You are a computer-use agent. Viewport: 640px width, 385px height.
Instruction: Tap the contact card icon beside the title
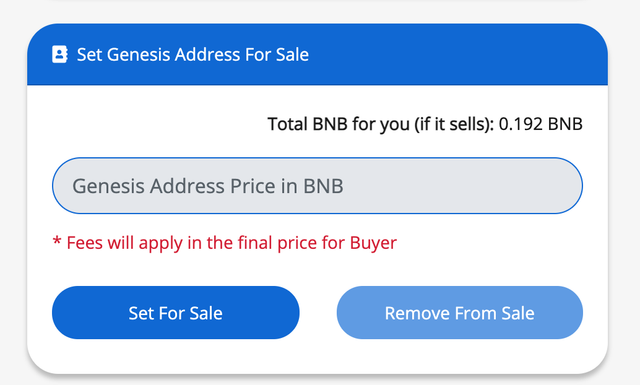point(60,54)
